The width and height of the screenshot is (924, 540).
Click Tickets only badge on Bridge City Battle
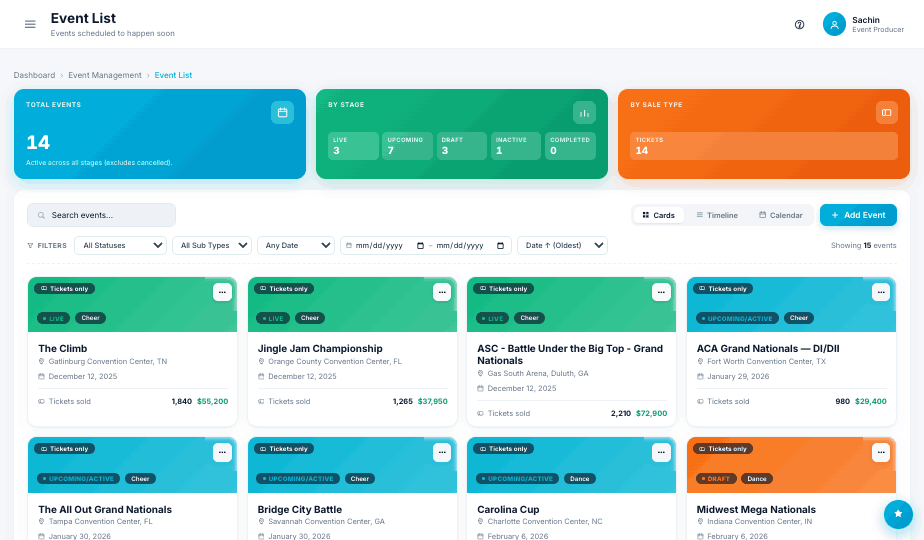(284, 449)
